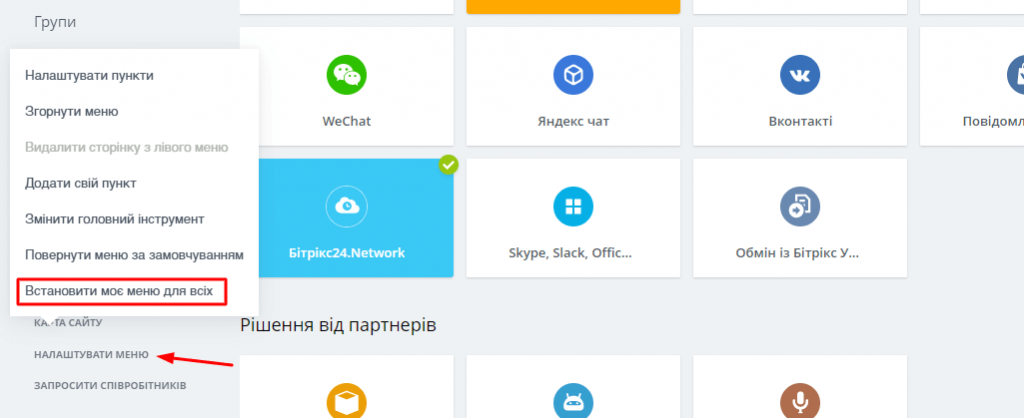Viewport: 1024px width, 418px height.
Task: Click the brown microphone partner icon
Action: click(x=800, y=402)
